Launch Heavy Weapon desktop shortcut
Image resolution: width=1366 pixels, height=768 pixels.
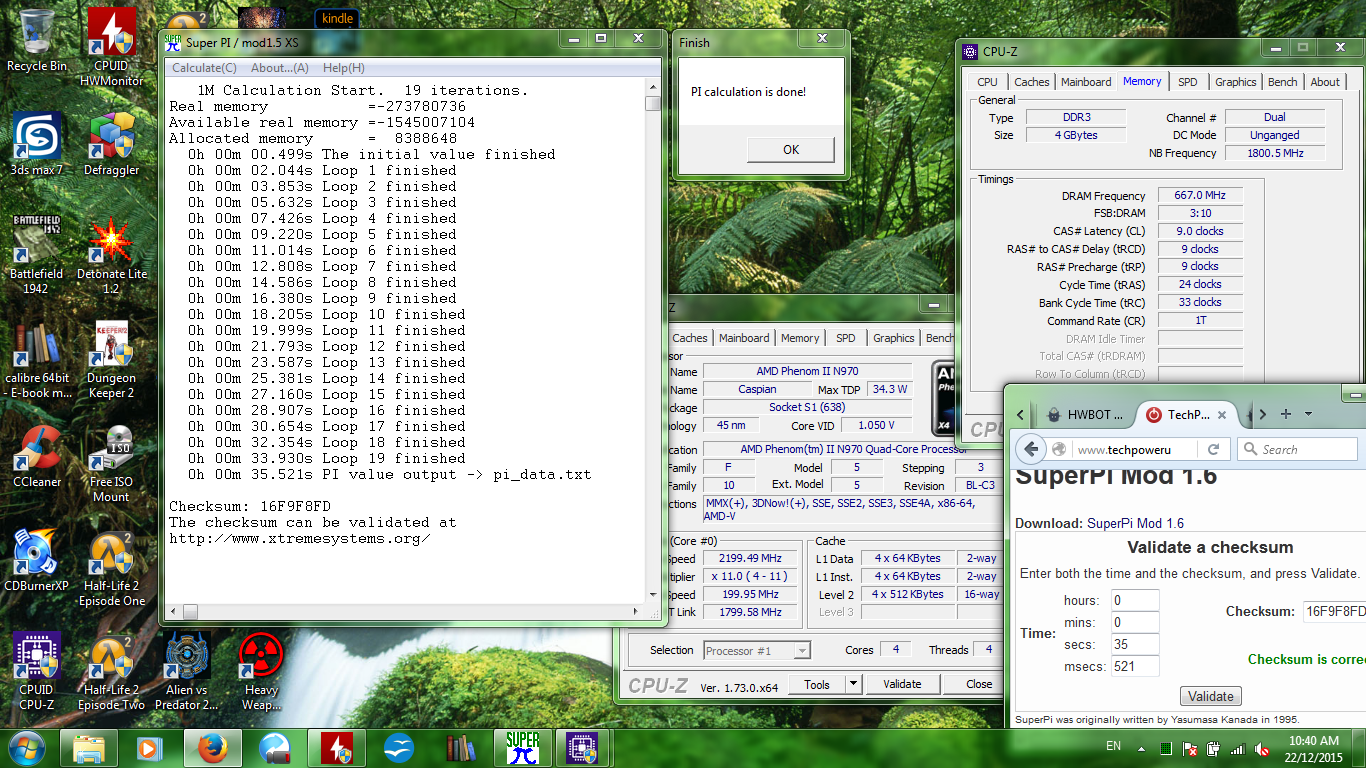coord(261,670)
